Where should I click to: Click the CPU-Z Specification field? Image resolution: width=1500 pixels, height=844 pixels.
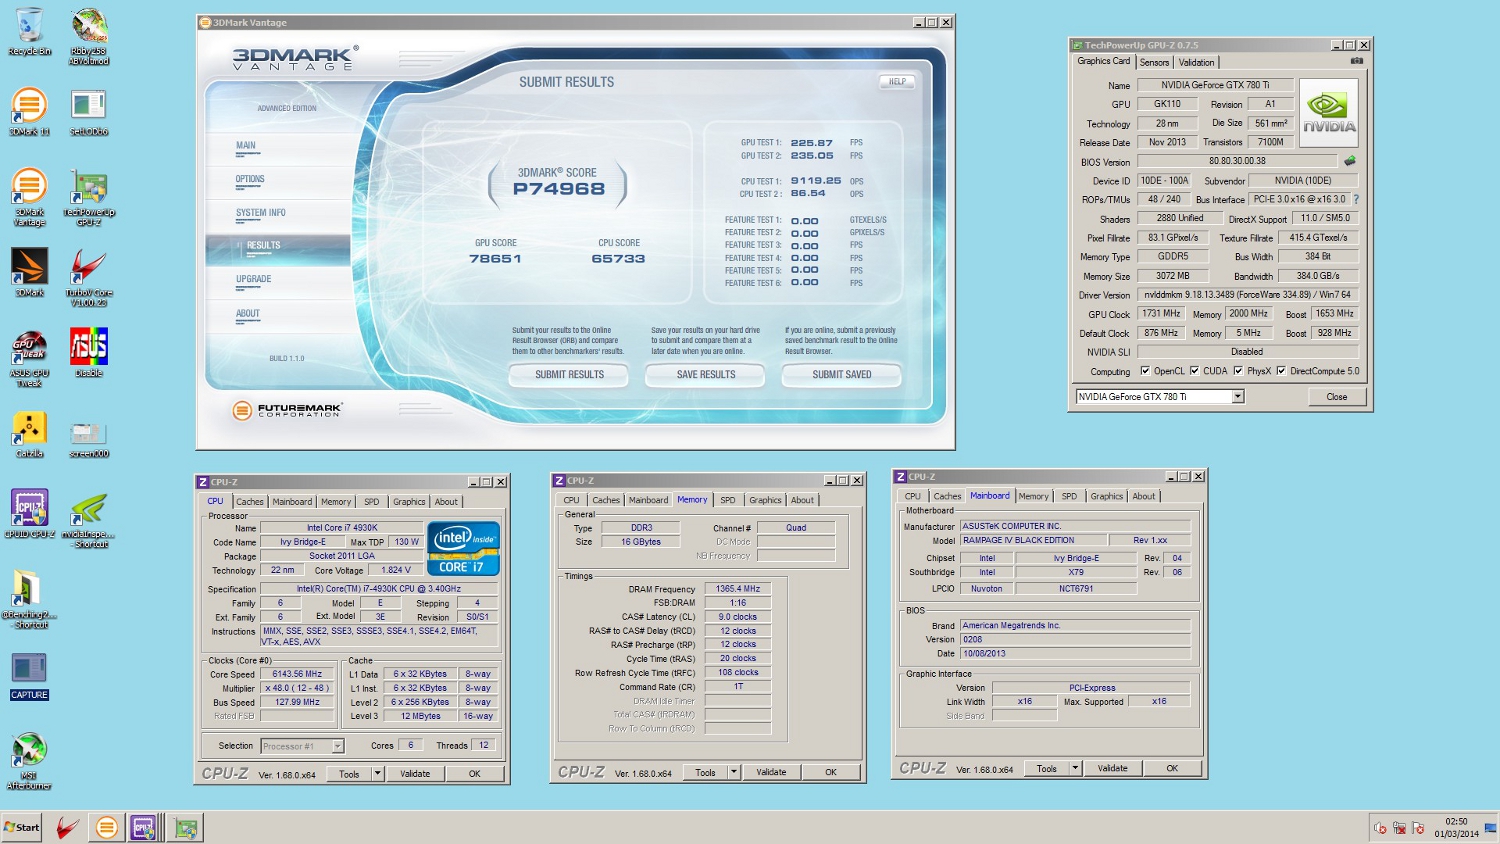379,589
